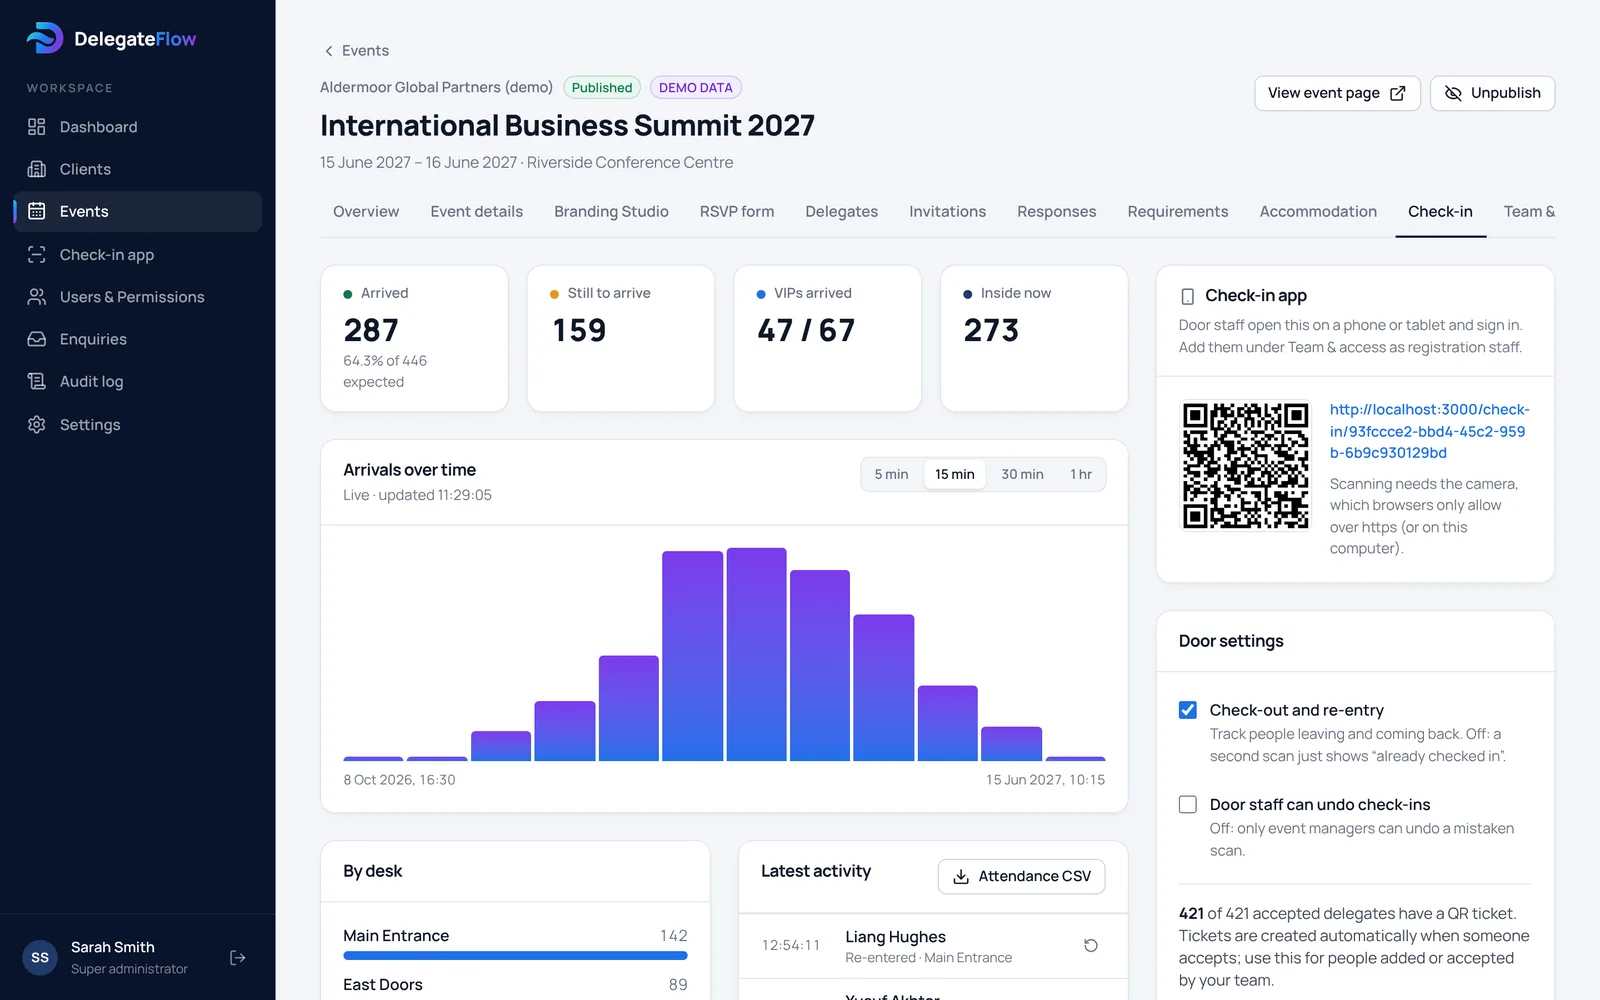
Task: Switch to the Branding Studio tab
Action: click(611, 212)
